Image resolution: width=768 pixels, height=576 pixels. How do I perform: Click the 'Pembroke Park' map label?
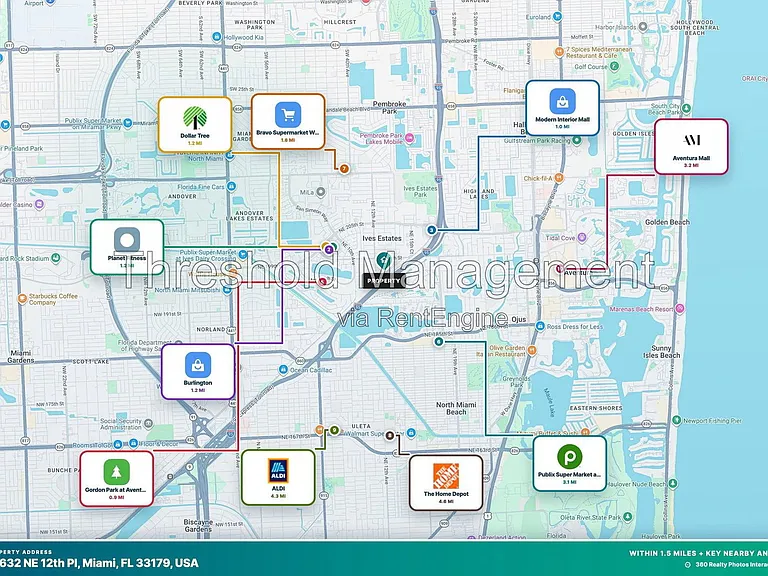tap(389, 107)
